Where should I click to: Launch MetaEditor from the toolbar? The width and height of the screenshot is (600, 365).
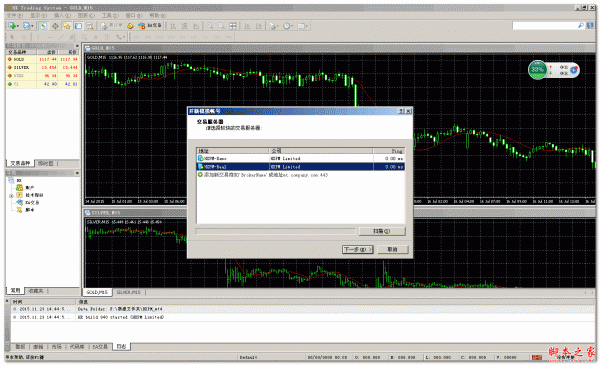[130, 26]
